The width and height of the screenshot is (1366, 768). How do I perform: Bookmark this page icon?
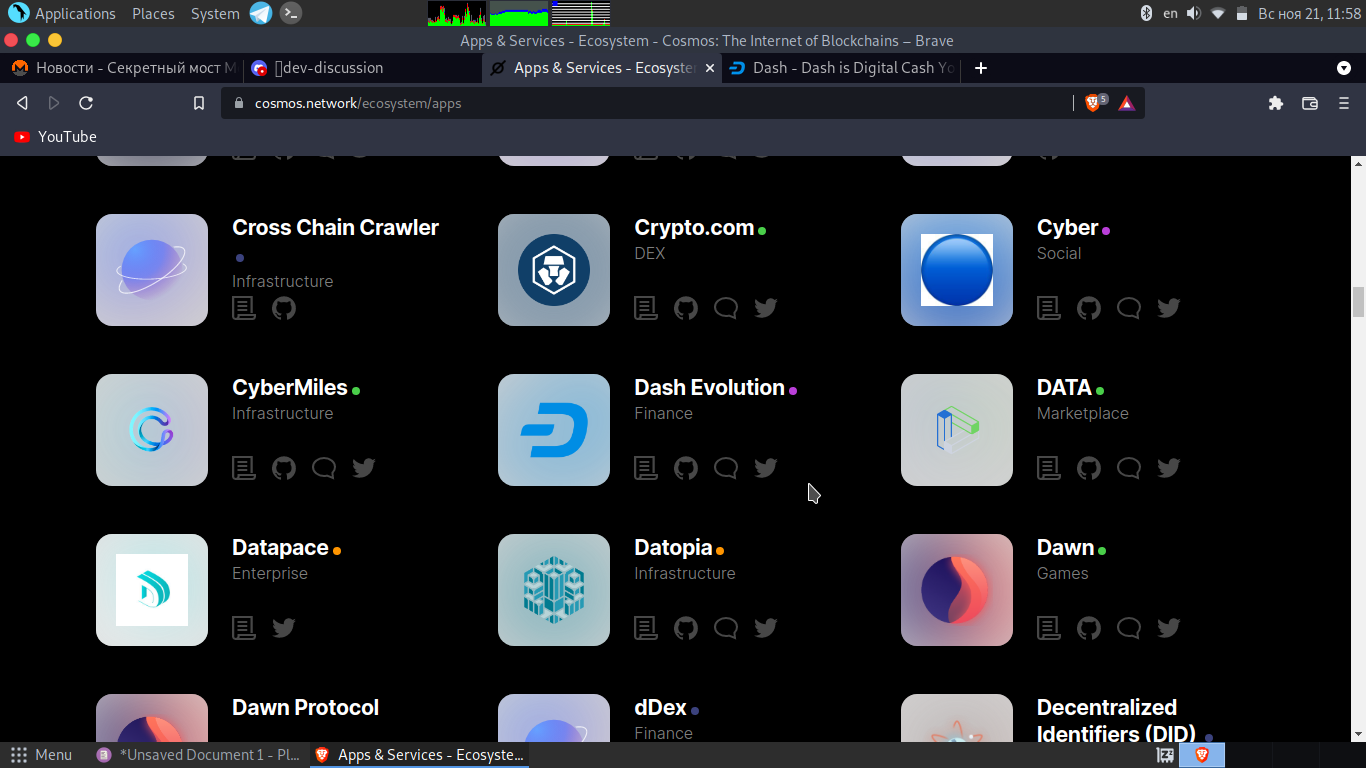point(199,103)
